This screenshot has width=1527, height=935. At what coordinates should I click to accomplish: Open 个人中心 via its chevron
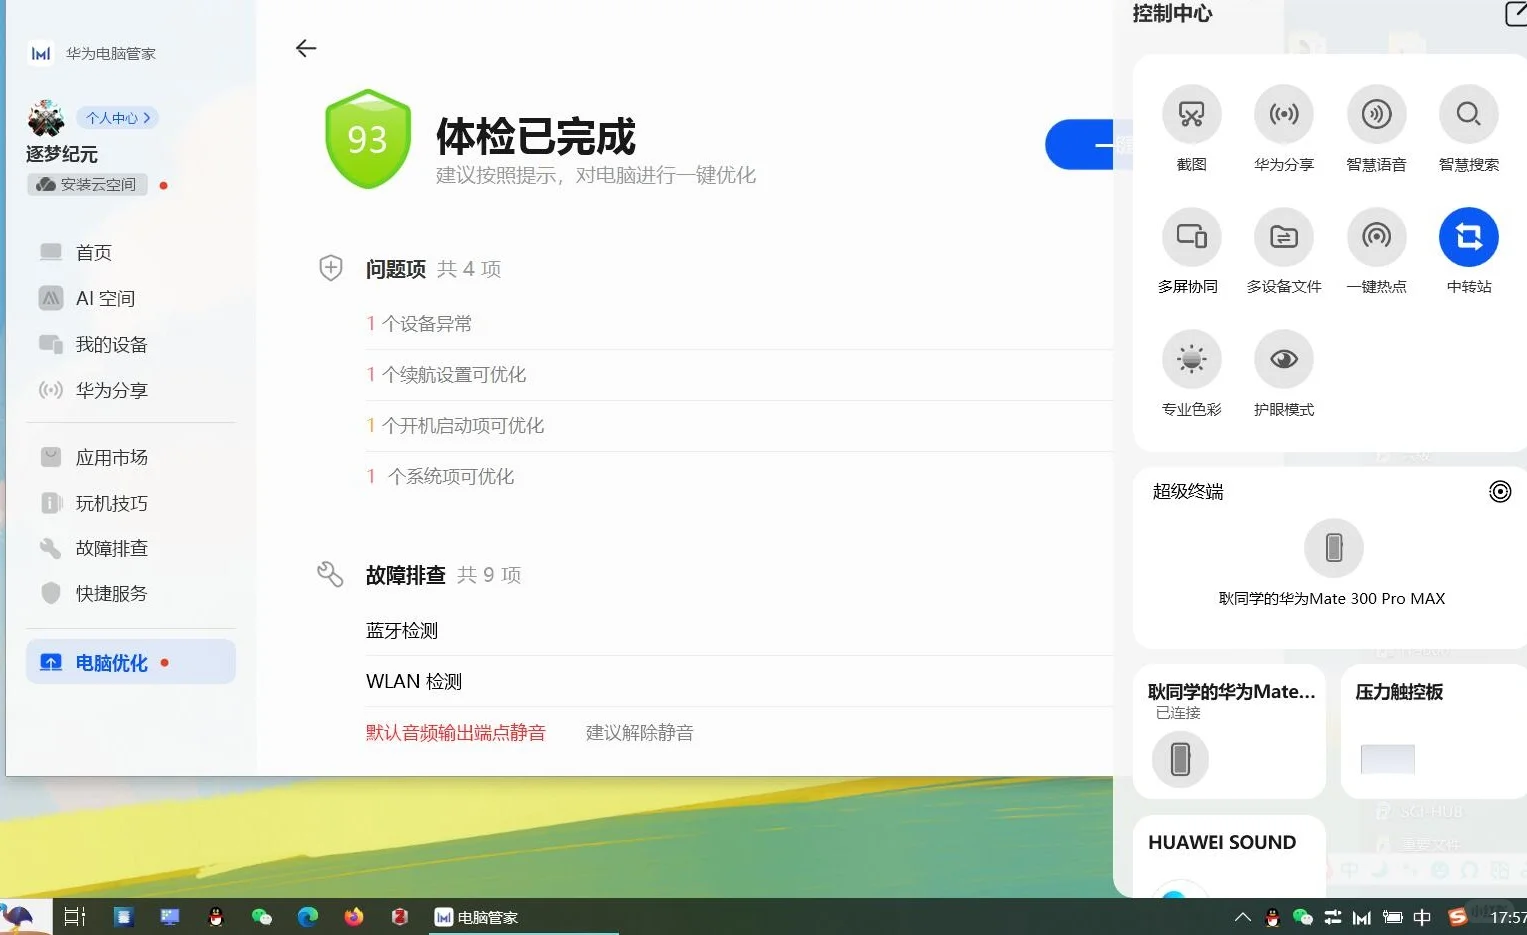[x=117, y=117]
